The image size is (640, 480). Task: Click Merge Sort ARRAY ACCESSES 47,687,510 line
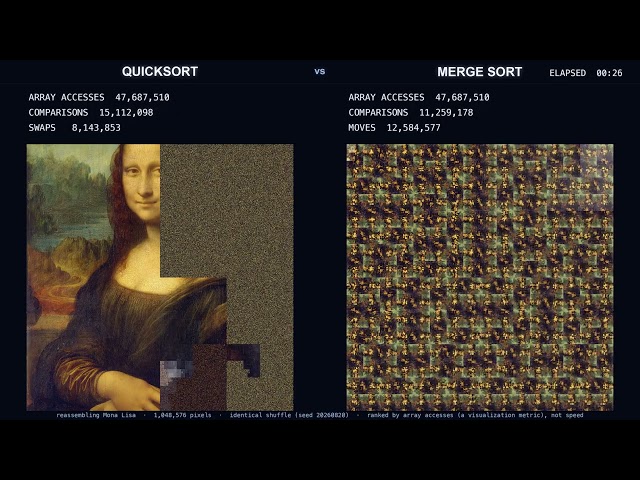click(x=419, y=97)
